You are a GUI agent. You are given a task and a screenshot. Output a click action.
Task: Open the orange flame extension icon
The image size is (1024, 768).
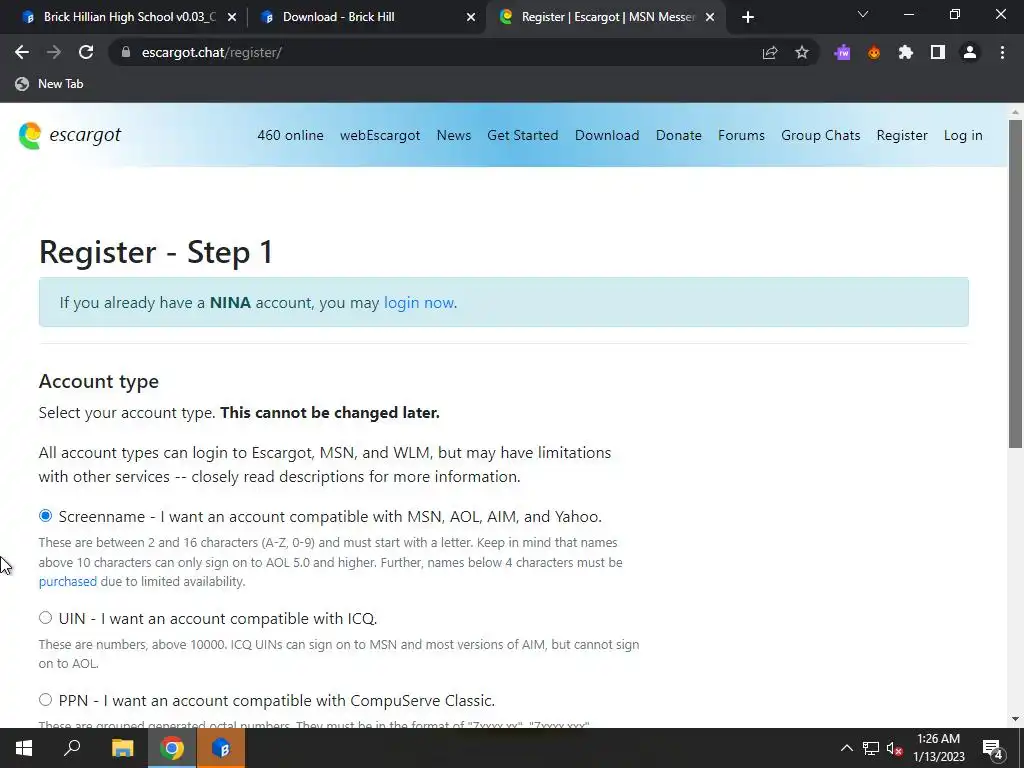[874, 53]
